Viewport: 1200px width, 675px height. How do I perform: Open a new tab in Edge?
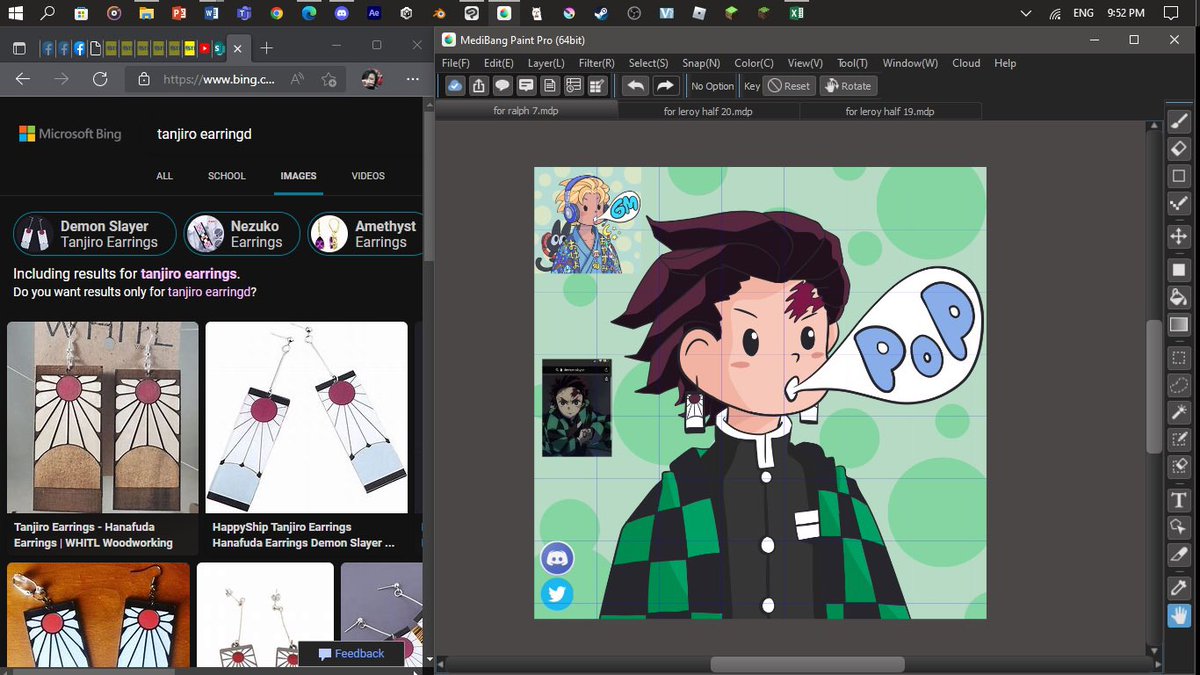(x=267, y=48)
